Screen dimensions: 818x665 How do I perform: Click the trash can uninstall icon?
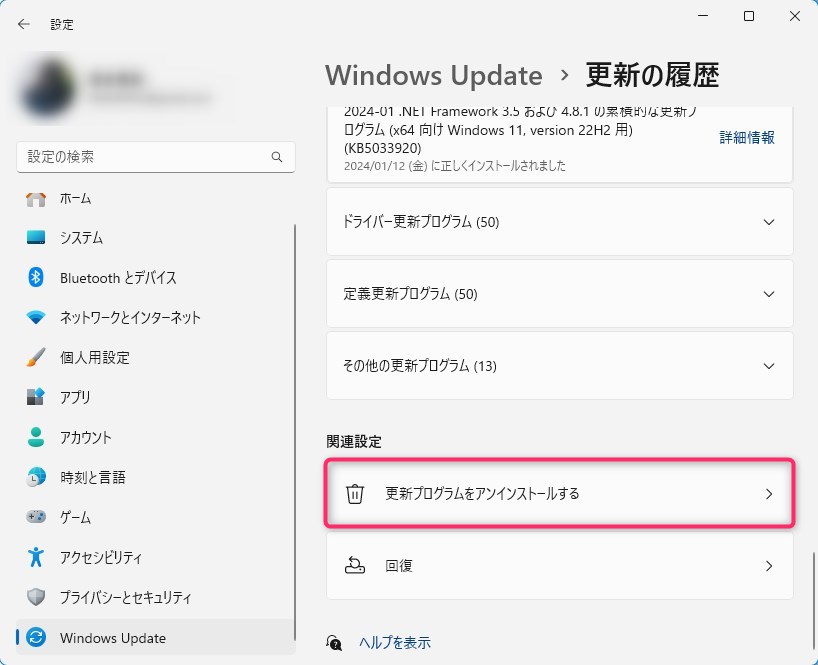tap(355, 494)
